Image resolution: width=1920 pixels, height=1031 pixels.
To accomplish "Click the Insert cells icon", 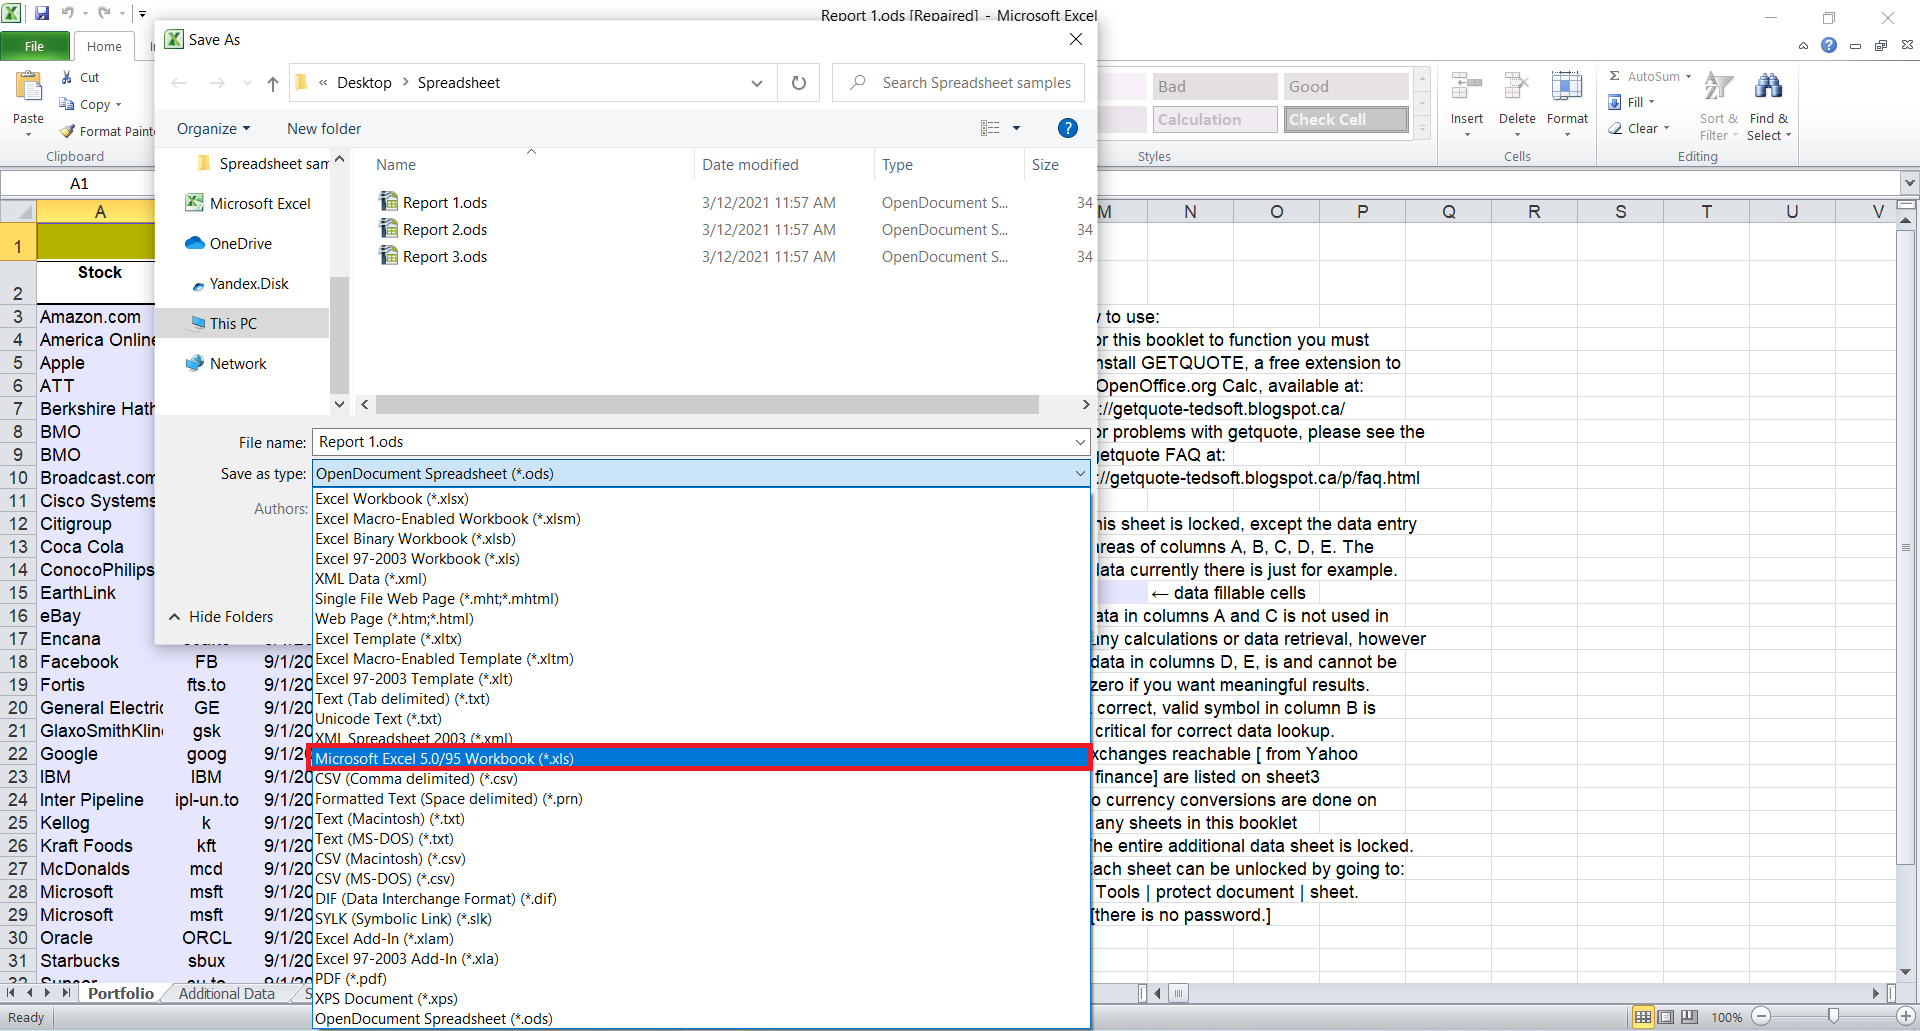I will pyautogui.click(x=1466, y=88).
